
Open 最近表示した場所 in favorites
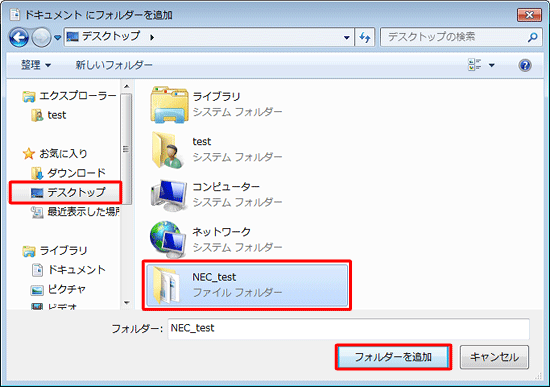coord(75,212)
